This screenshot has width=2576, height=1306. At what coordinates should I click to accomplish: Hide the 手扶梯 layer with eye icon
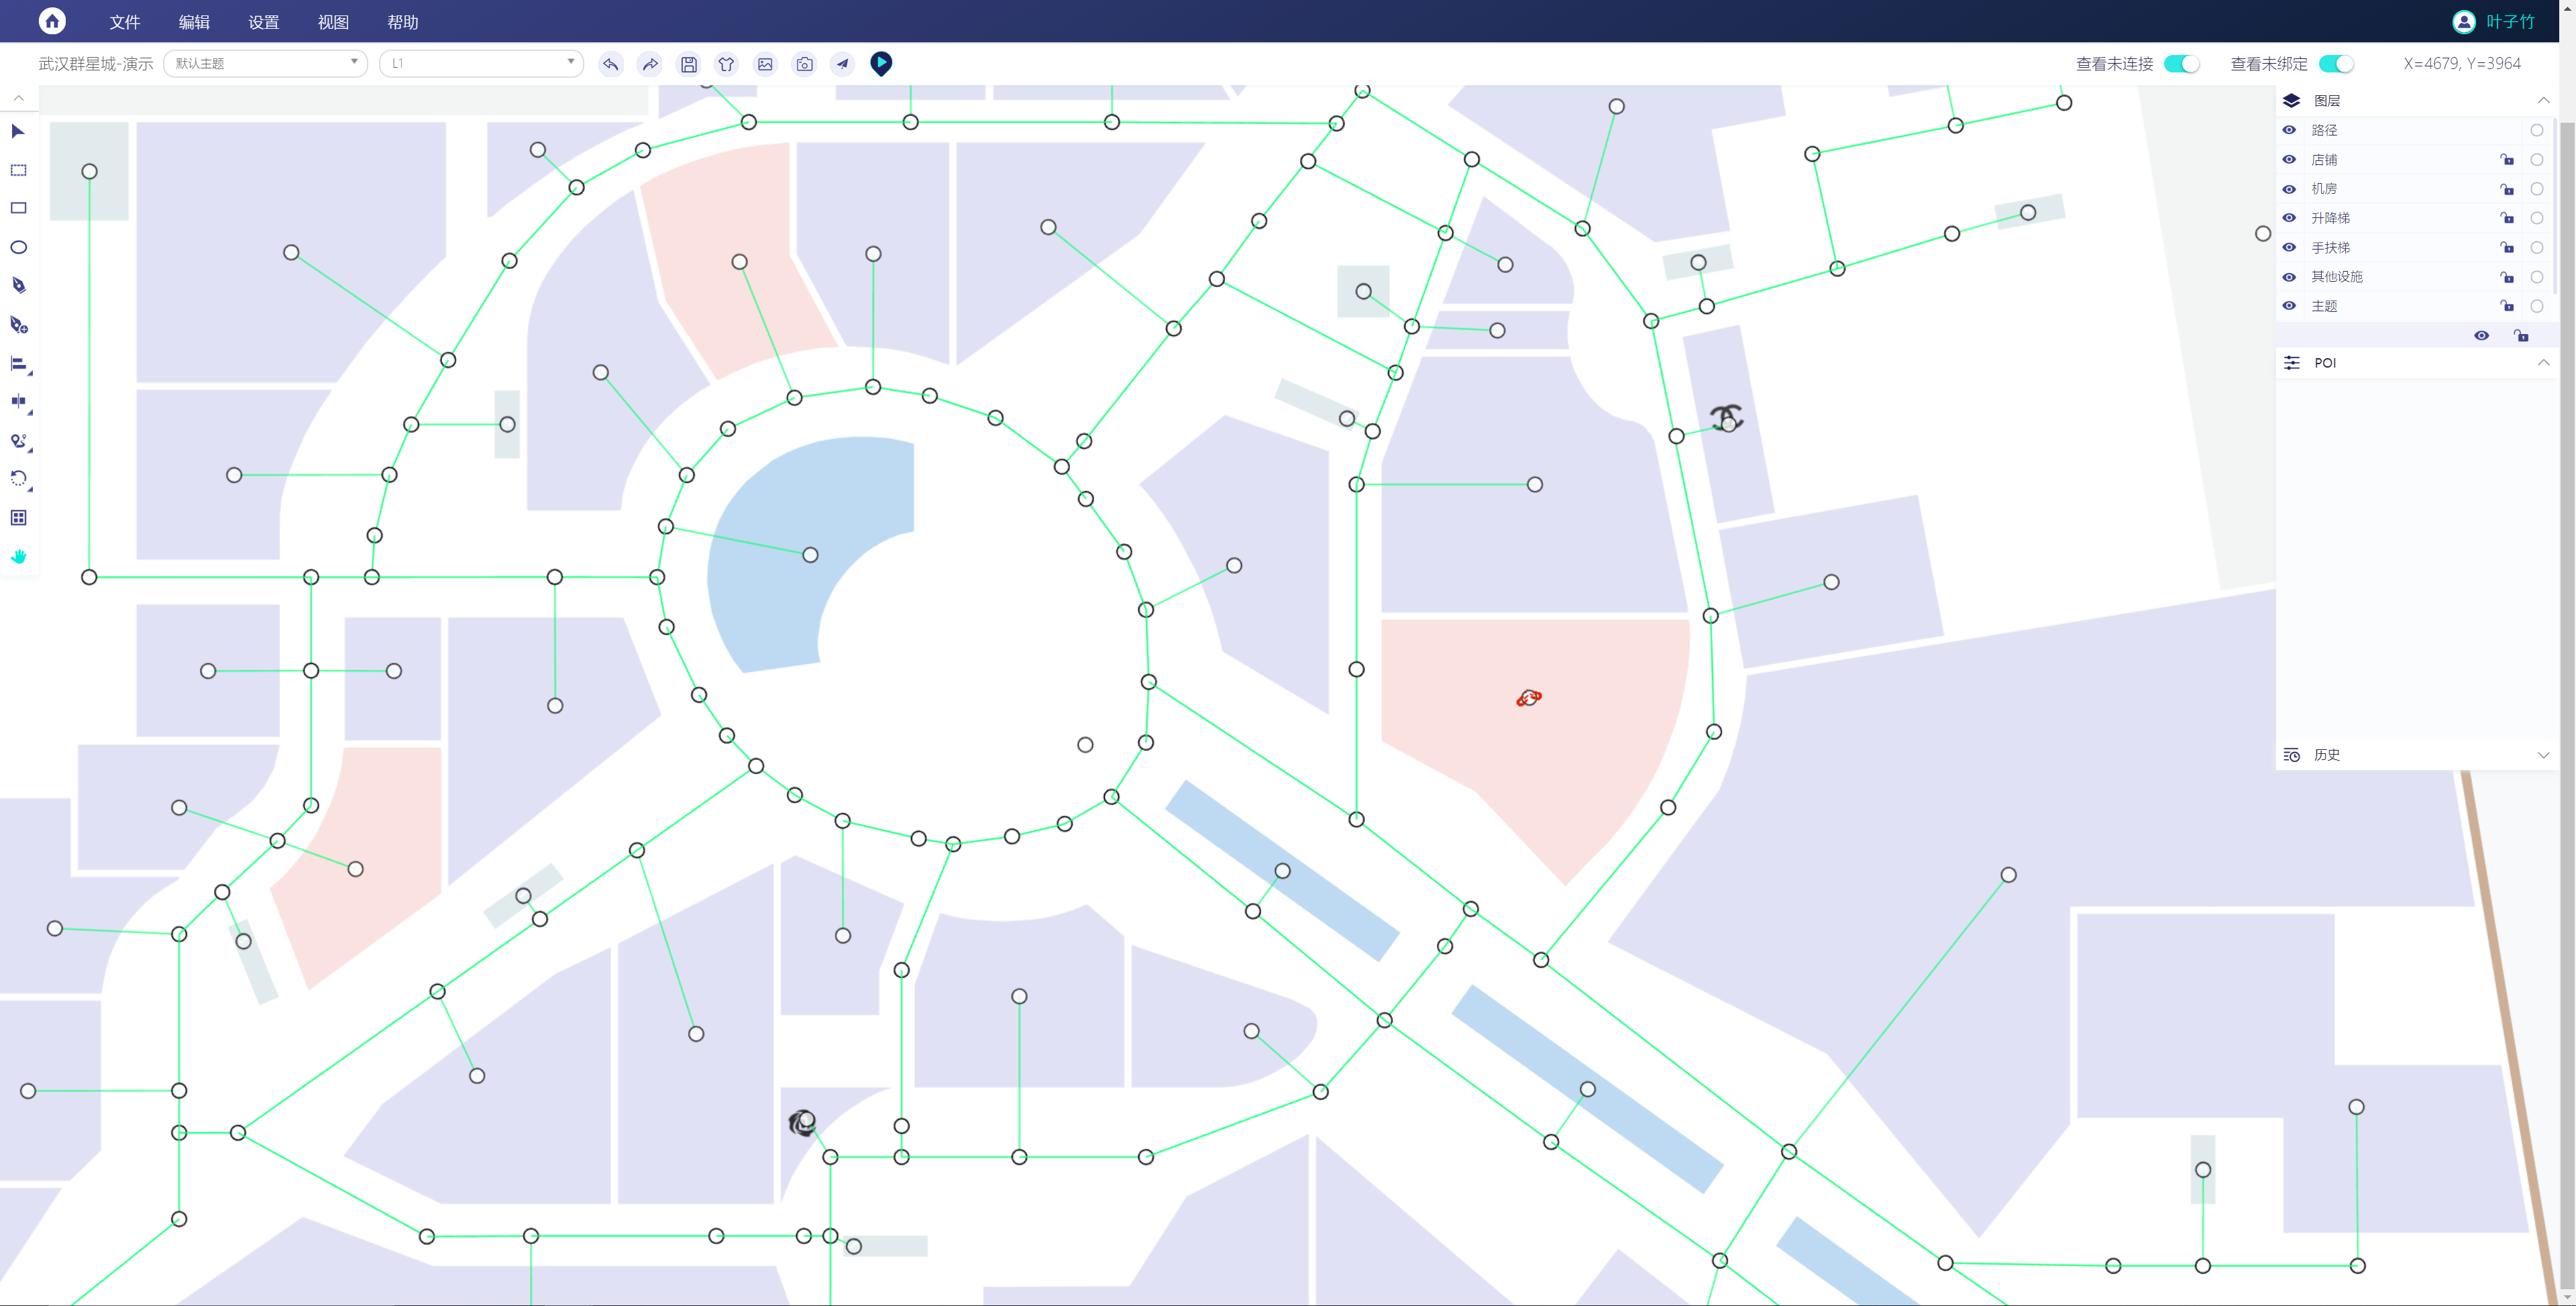pyautogui.click(x=2289, y=247)
